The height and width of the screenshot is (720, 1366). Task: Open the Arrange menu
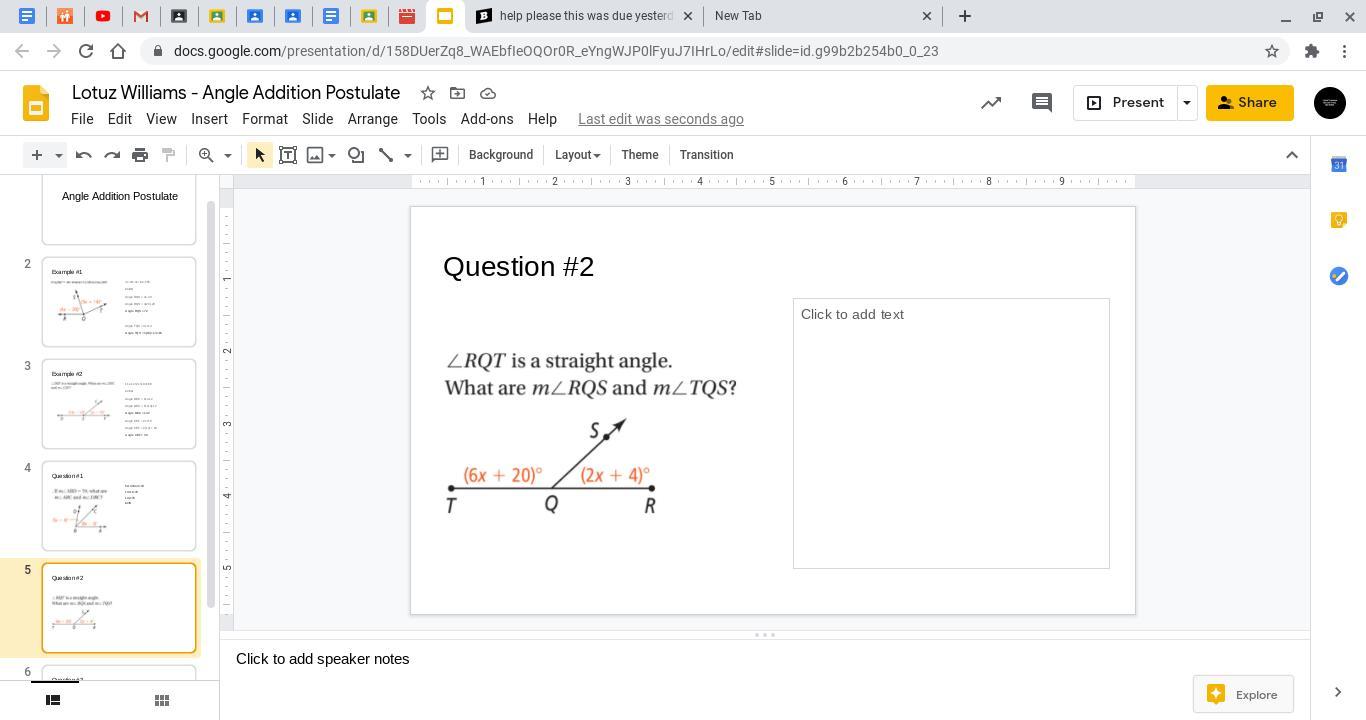click(x=372, y=119)
